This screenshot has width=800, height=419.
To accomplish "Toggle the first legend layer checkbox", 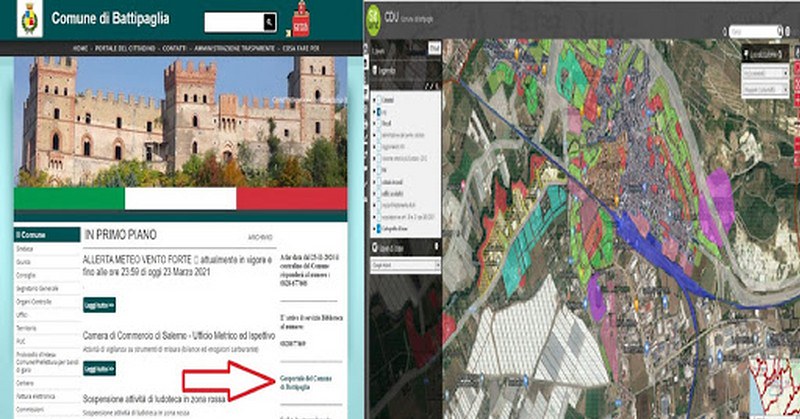I will [378, 100].
